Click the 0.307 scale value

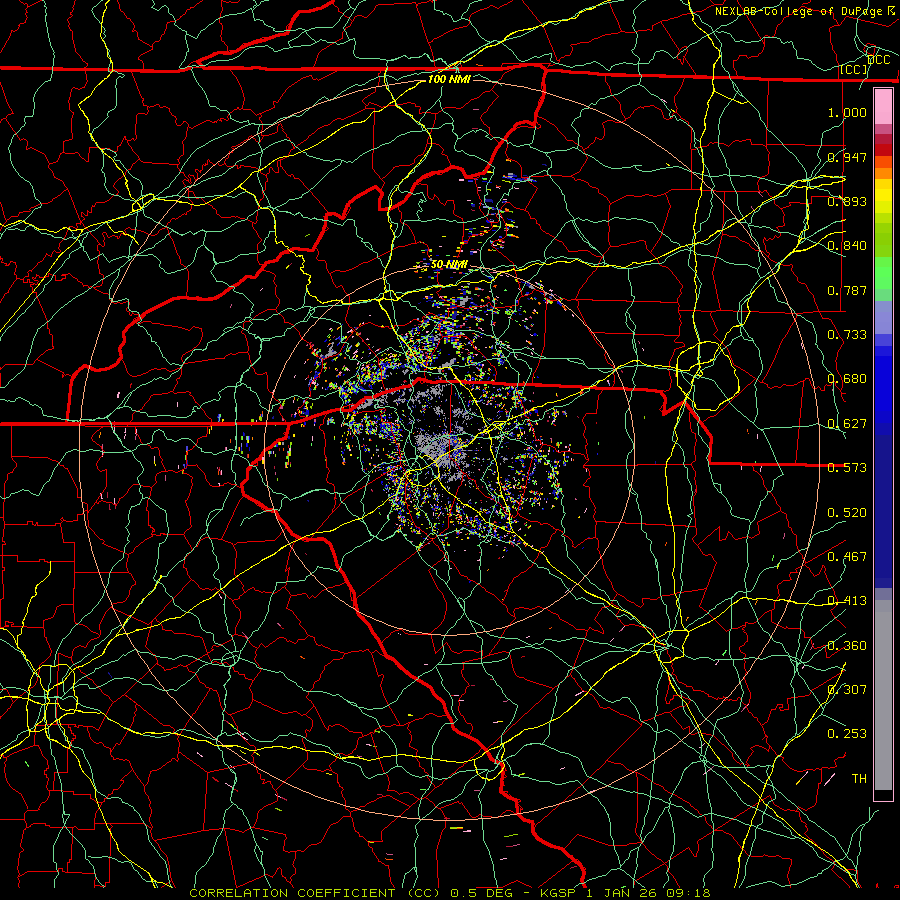[x=847, y=689]
